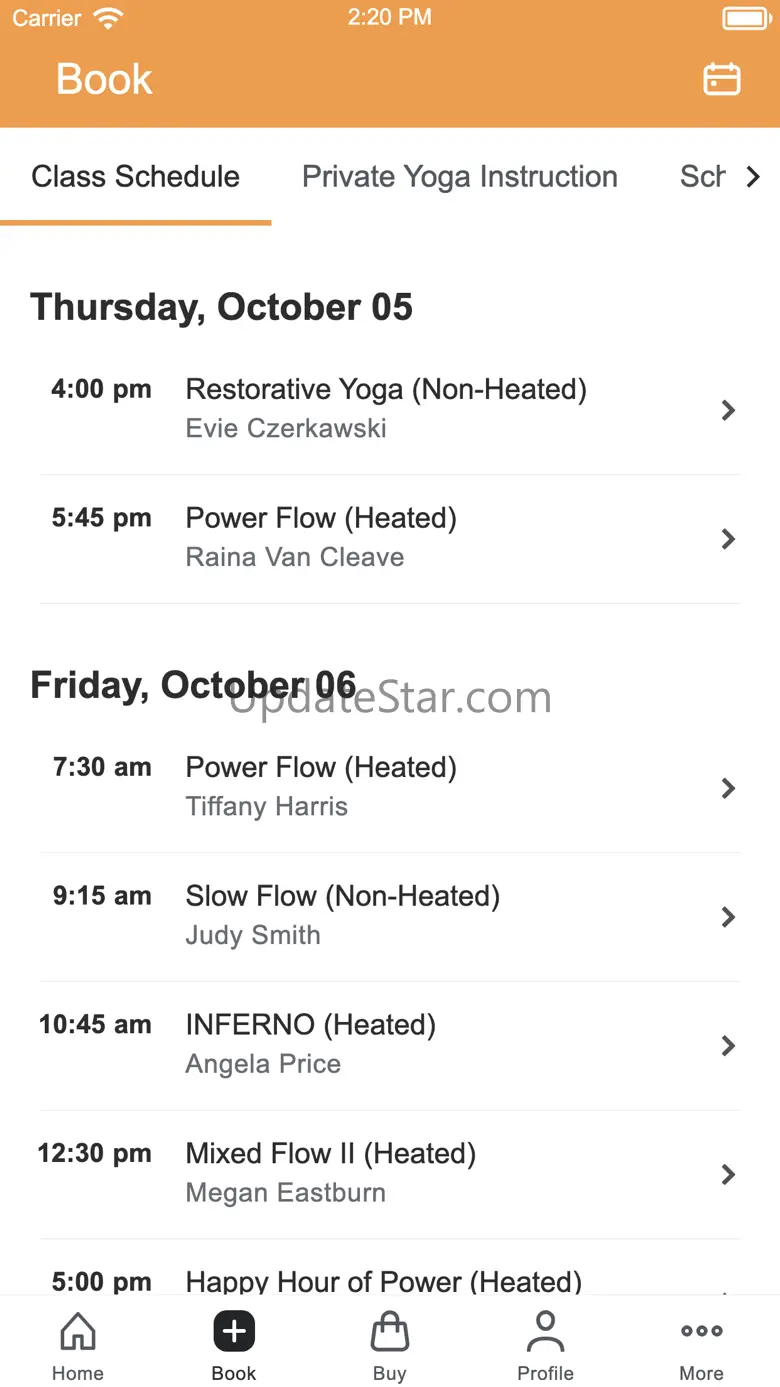Select Mixed Flow II (Heated) class
780x1387 pixels.
[330, 1154]
